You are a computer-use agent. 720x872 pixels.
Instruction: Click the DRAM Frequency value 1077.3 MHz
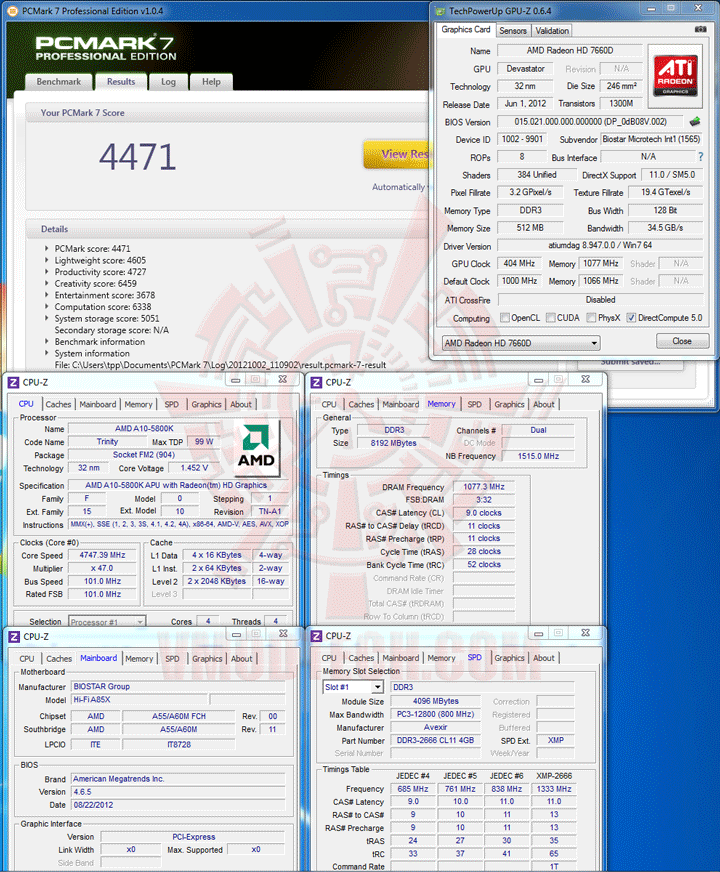pos(484,487)
